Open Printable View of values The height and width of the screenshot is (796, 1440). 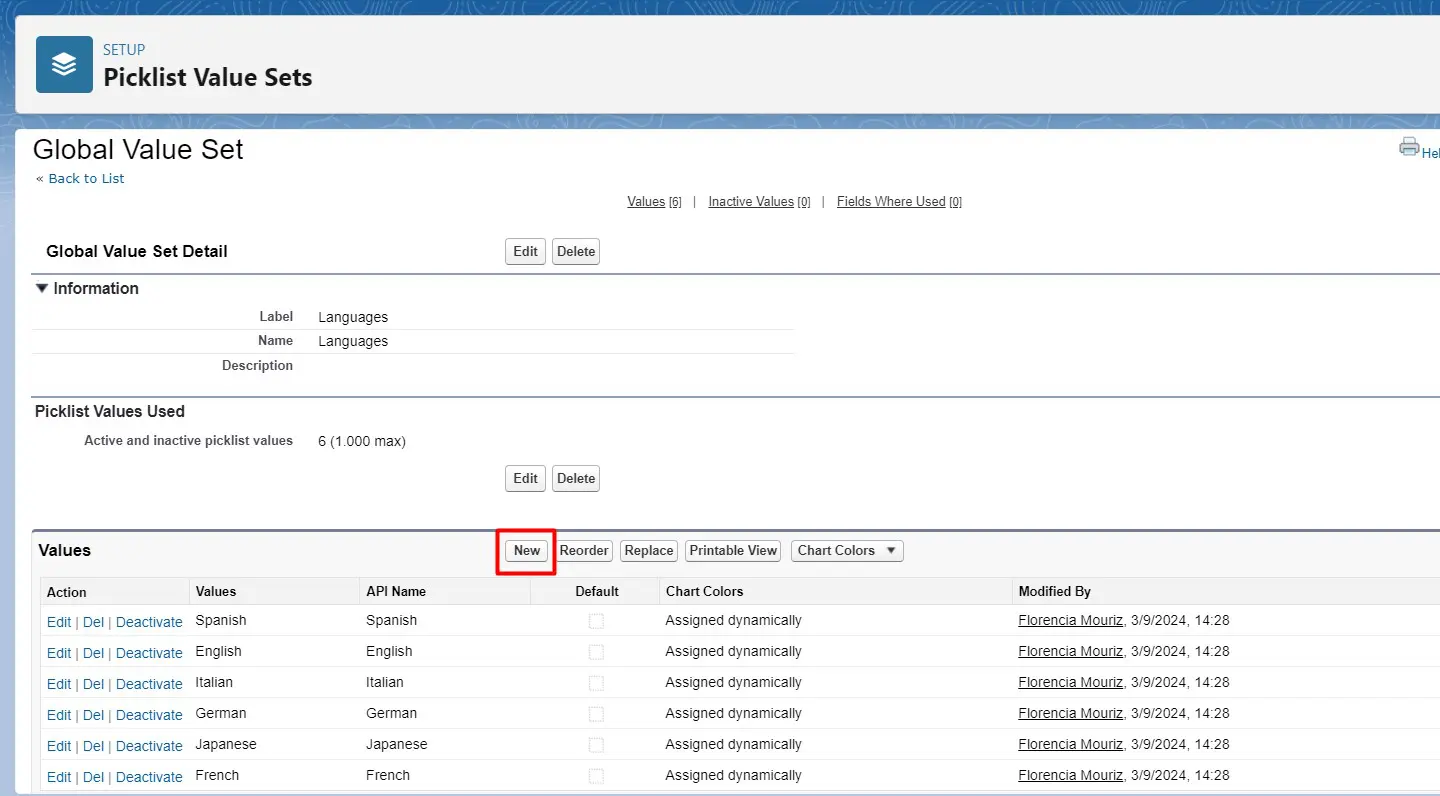click(733, 551)
